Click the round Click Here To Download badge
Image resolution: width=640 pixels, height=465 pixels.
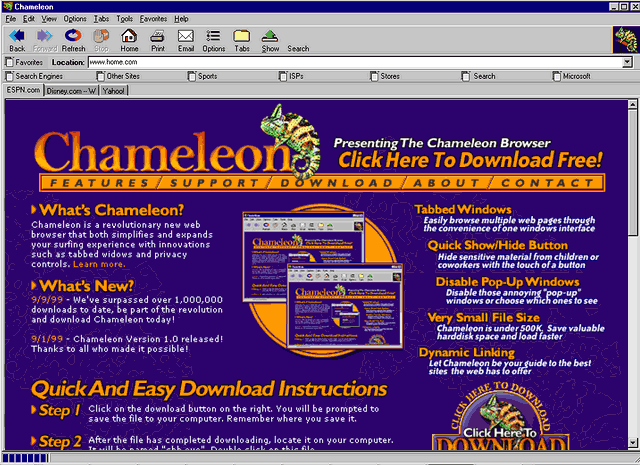[500, 417]
